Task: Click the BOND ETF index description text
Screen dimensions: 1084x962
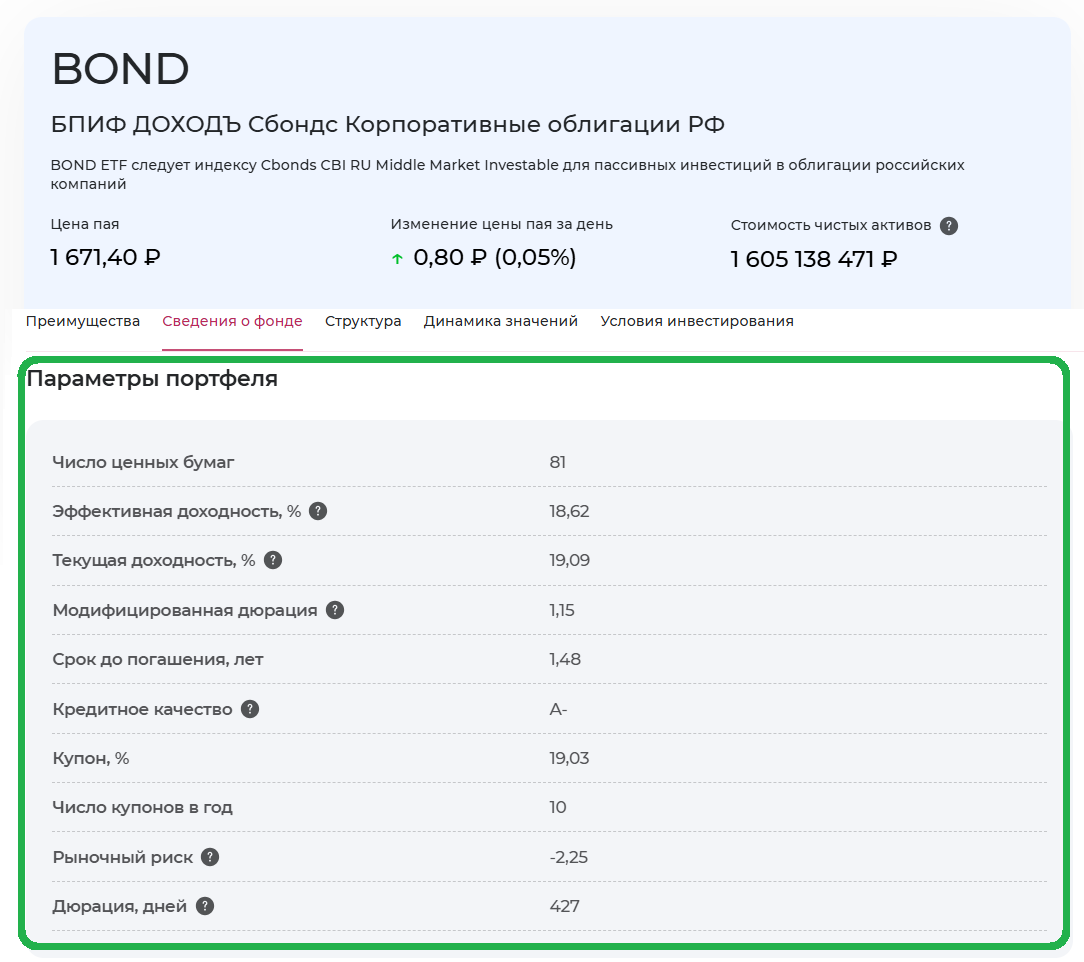Action: point(507,174)
